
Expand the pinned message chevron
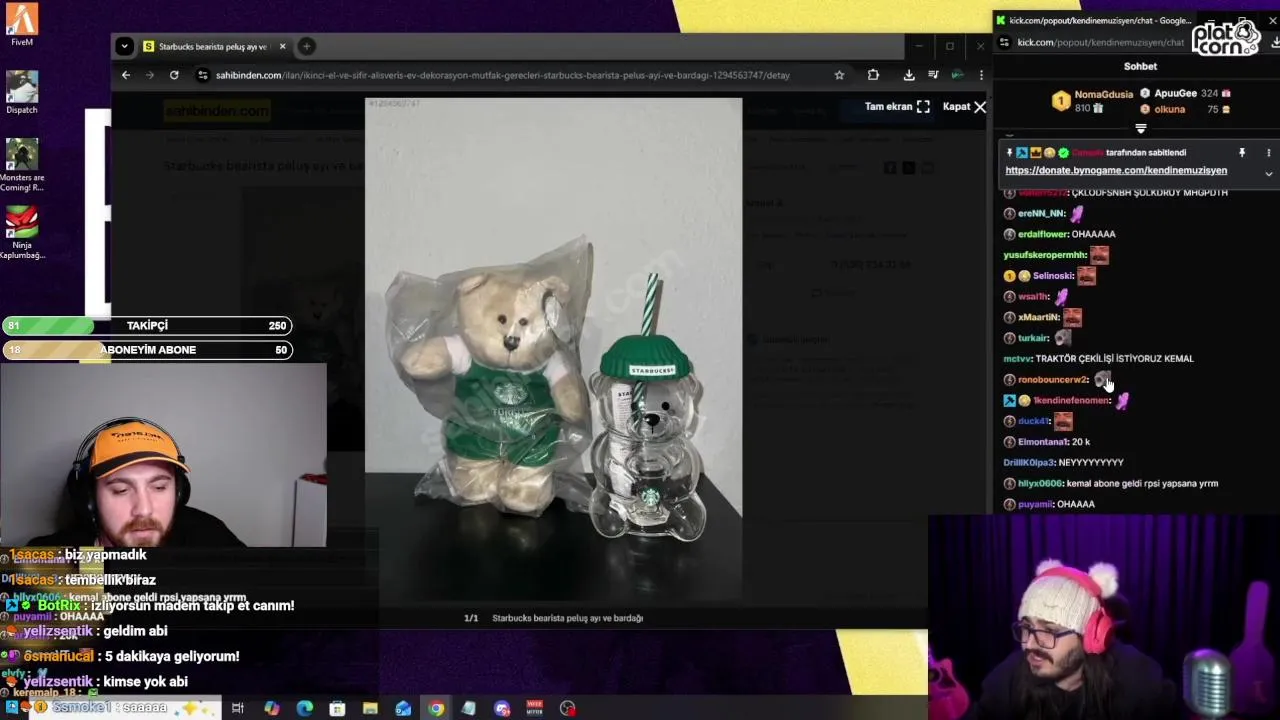[x=1268, y=174]
